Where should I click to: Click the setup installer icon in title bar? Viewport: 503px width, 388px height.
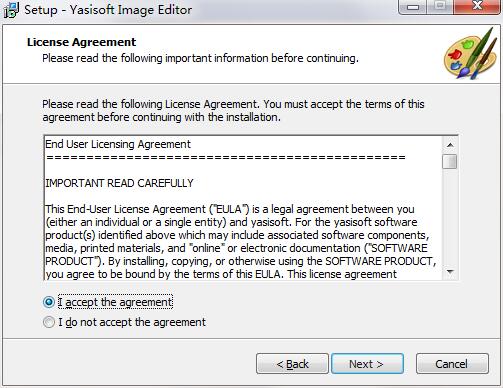coord(11,10)
